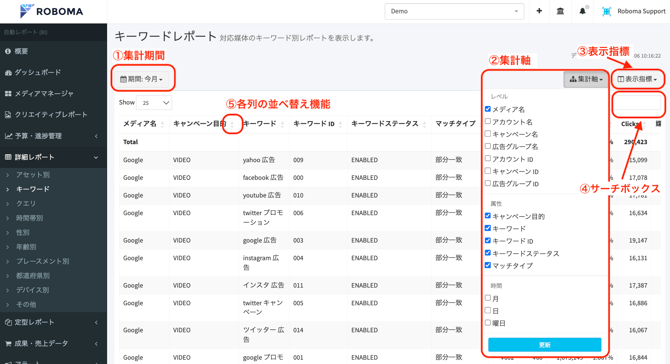Select 都道府県別 report

pyautogui.click(x=33, y=276)
